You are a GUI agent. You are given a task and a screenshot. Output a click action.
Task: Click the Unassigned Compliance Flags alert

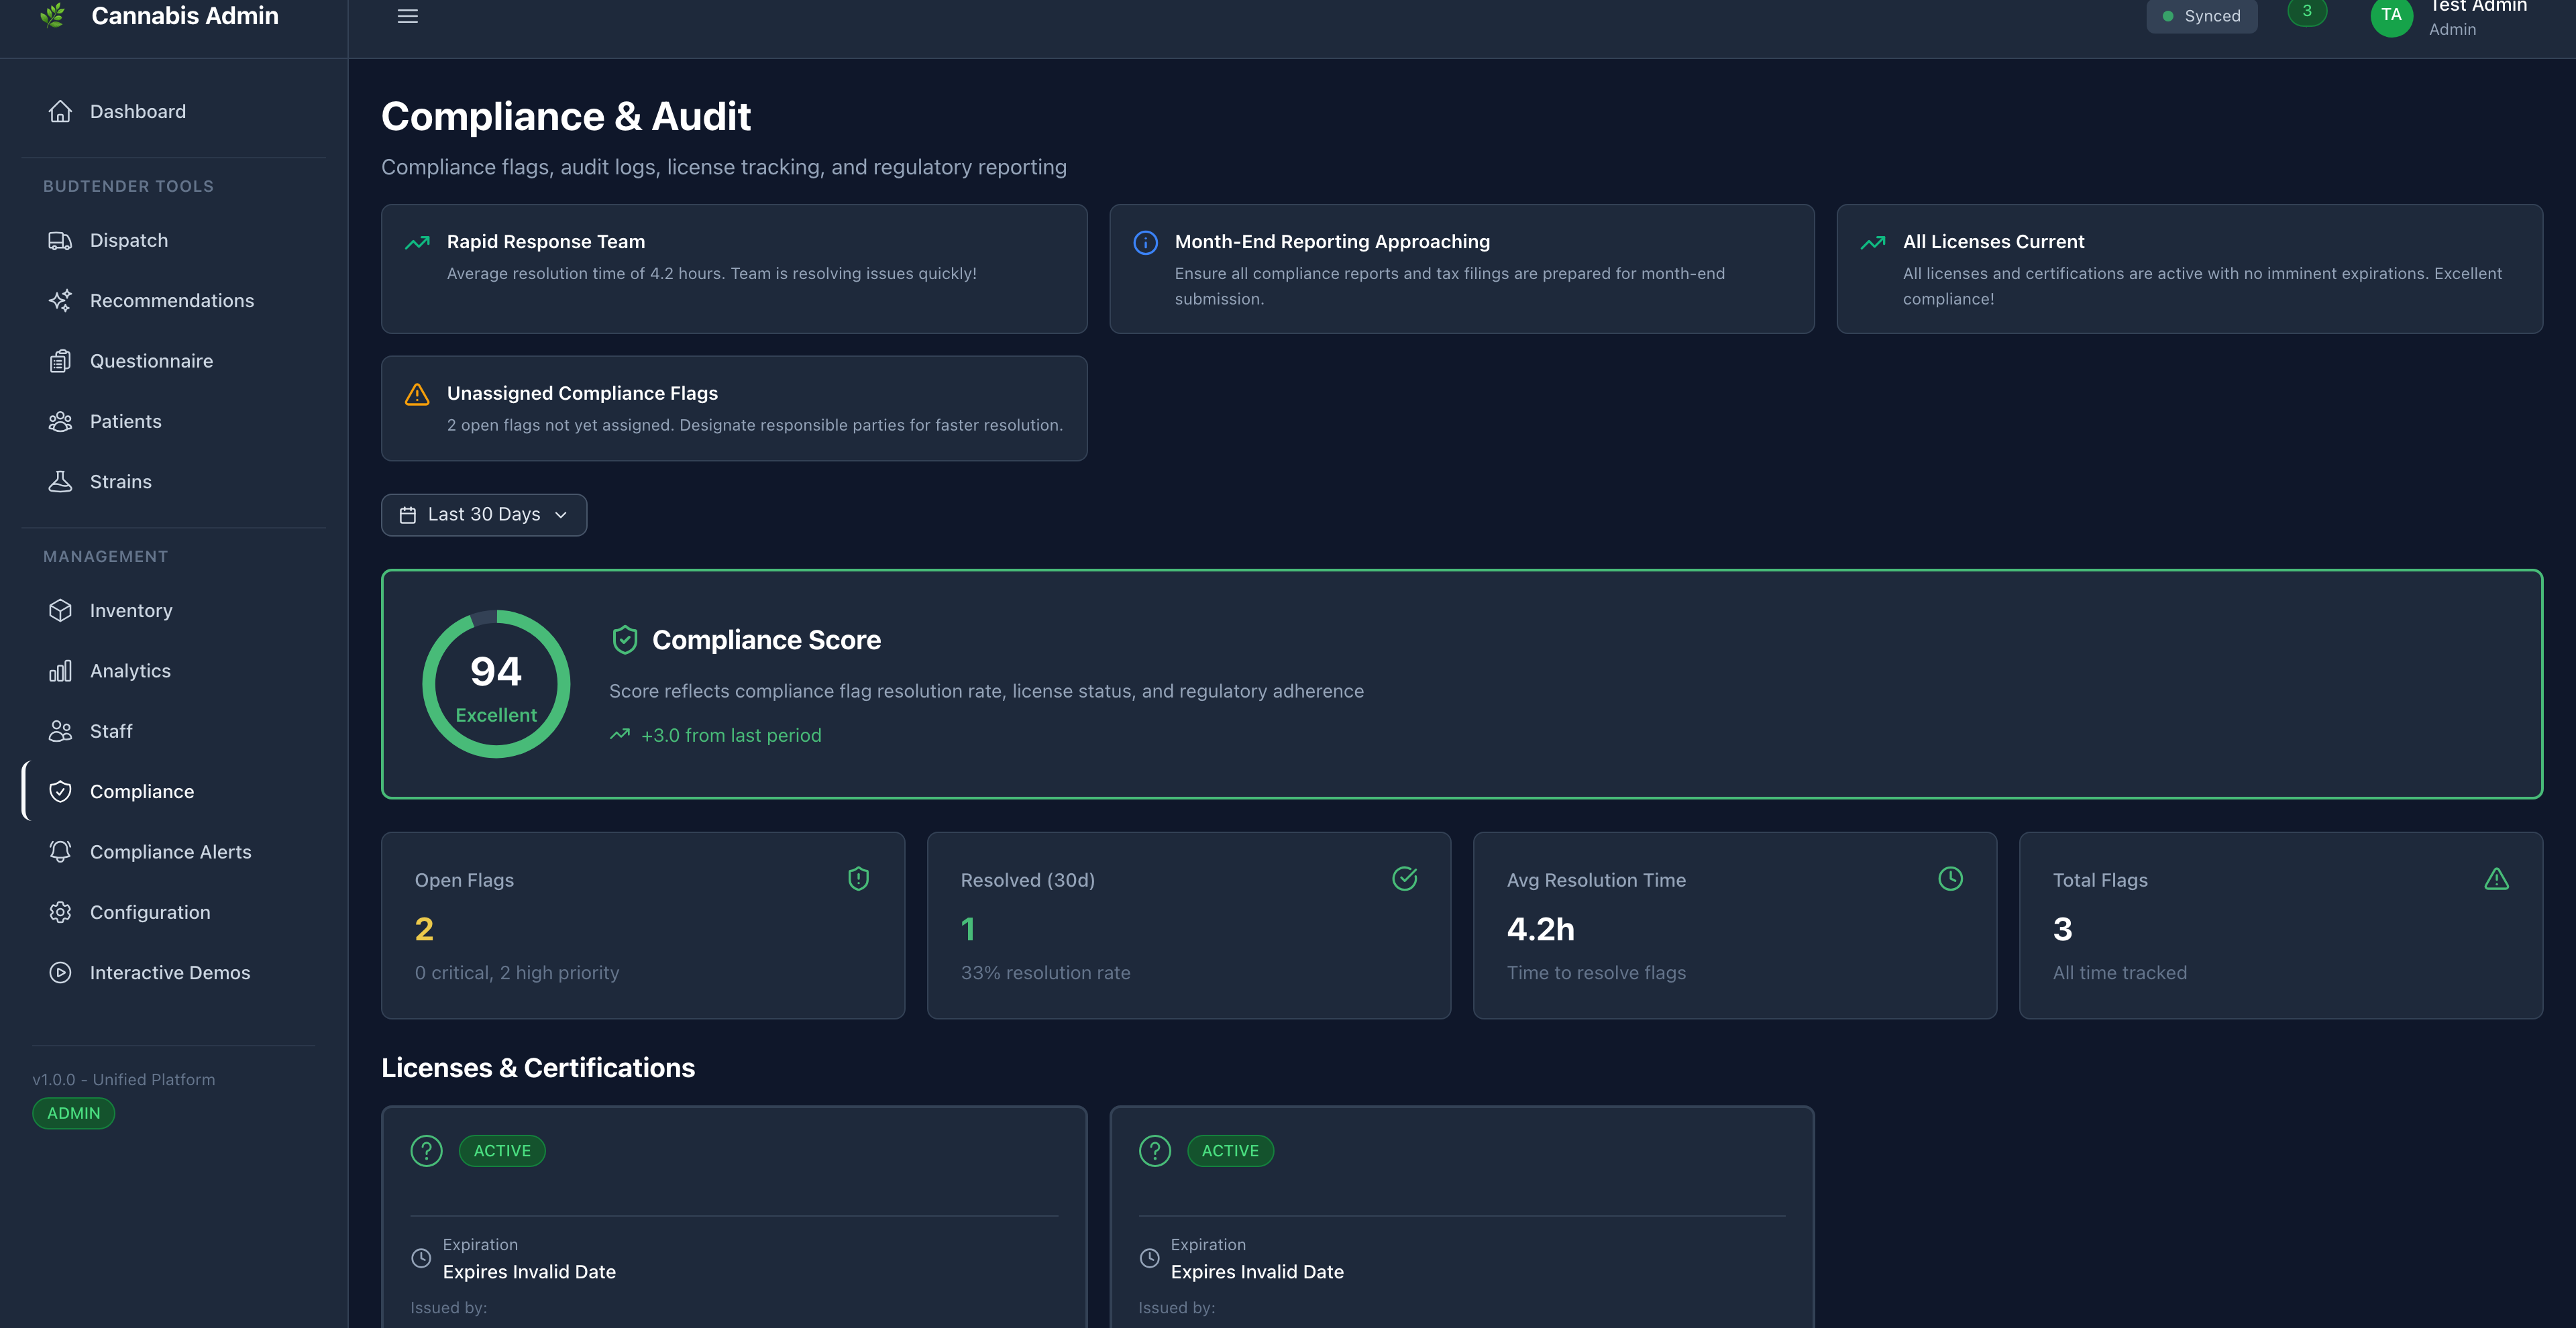(733, 408)
